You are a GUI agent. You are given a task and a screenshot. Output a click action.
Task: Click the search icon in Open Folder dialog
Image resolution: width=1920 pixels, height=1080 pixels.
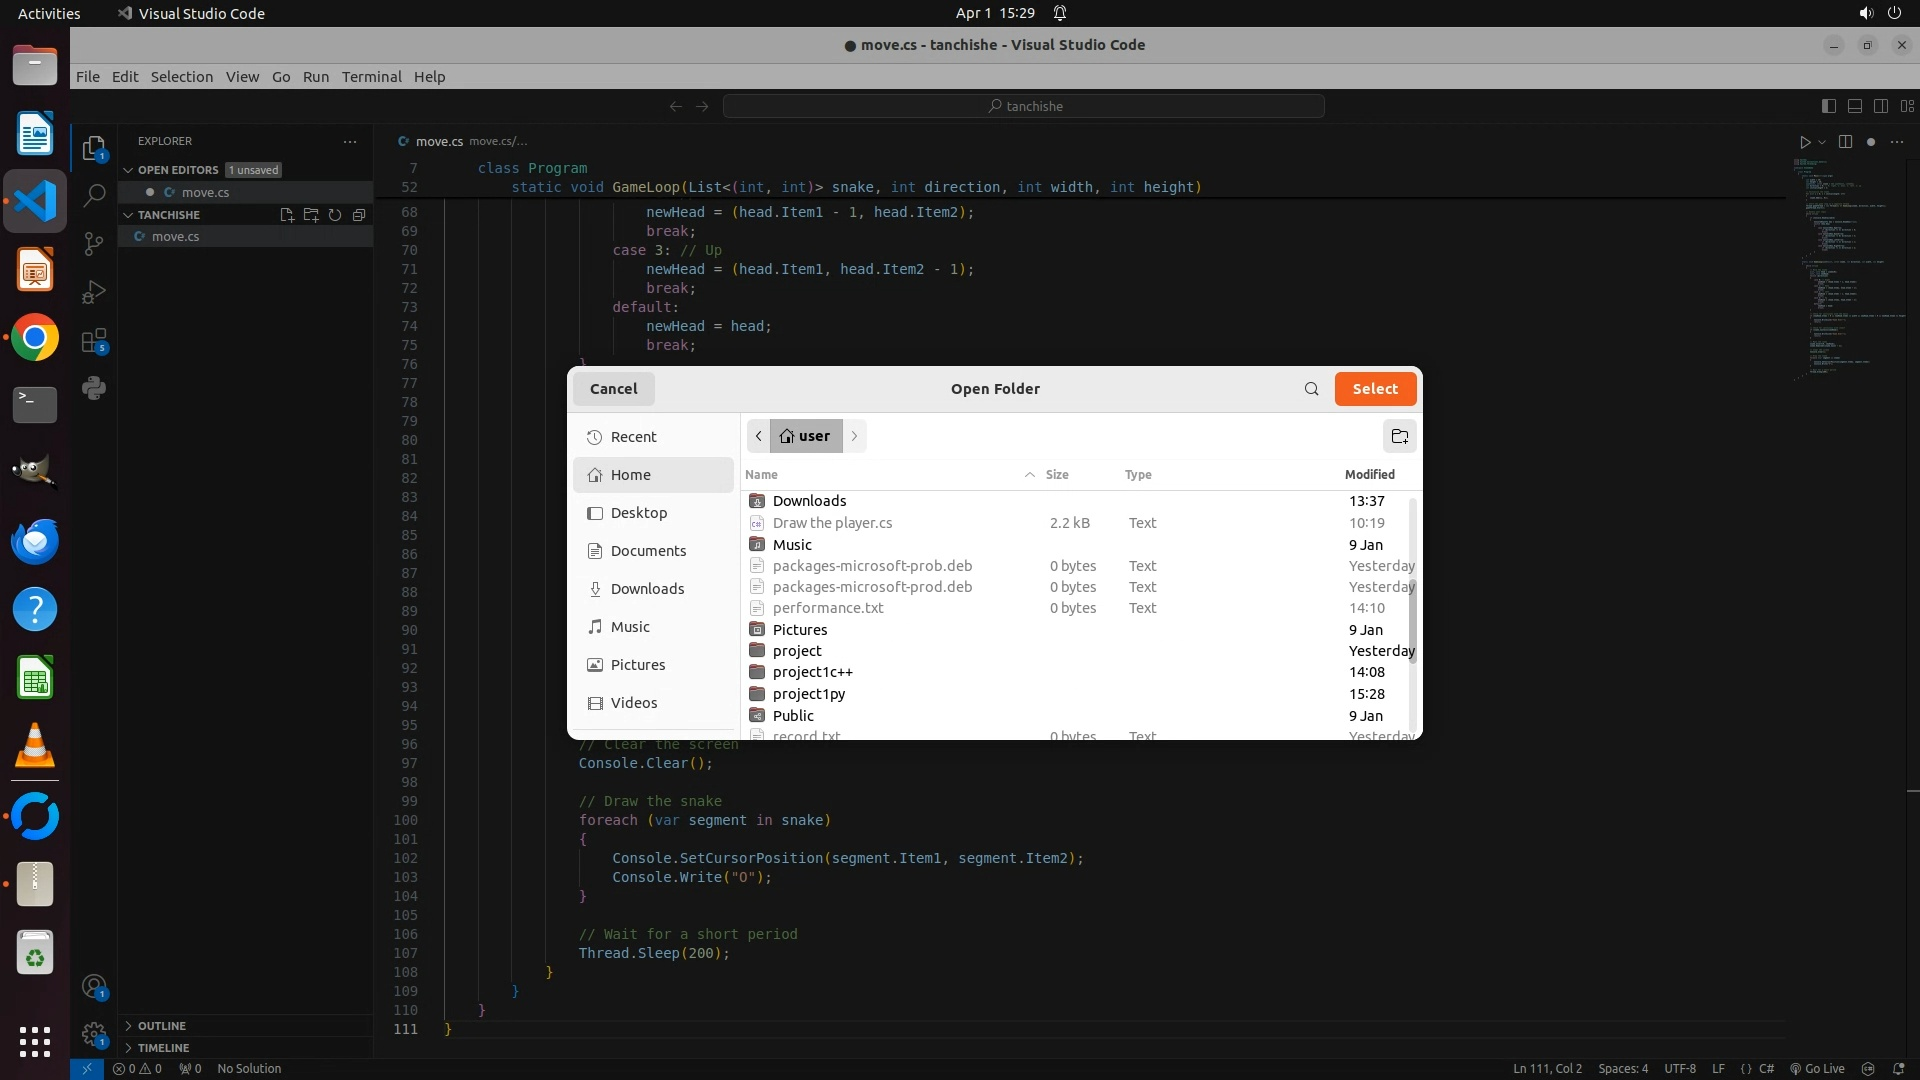point(1311,389)
